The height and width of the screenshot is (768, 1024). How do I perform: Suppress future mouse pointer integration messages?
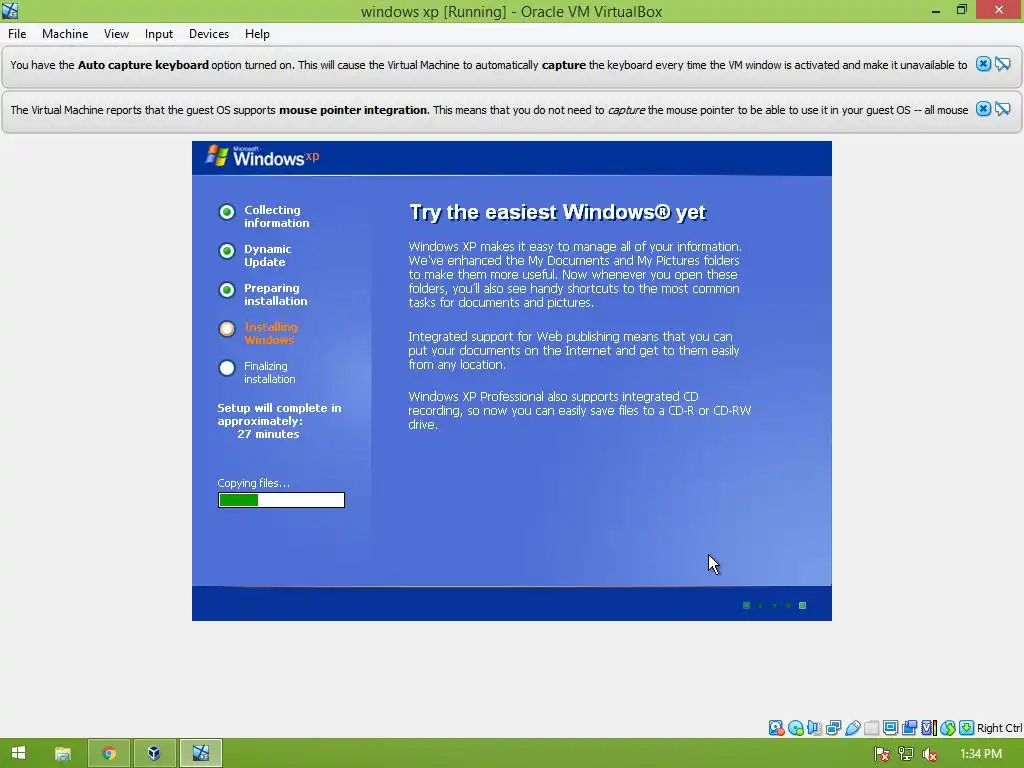click(1002, 109)
